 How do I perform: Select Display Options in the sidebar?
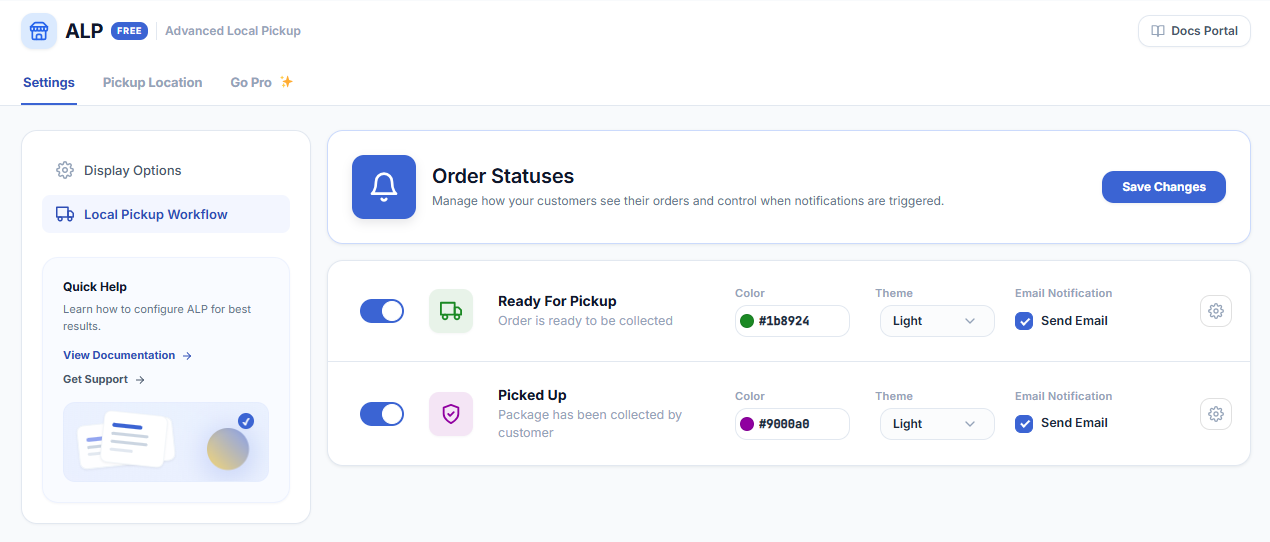click(x=166, y=170)
